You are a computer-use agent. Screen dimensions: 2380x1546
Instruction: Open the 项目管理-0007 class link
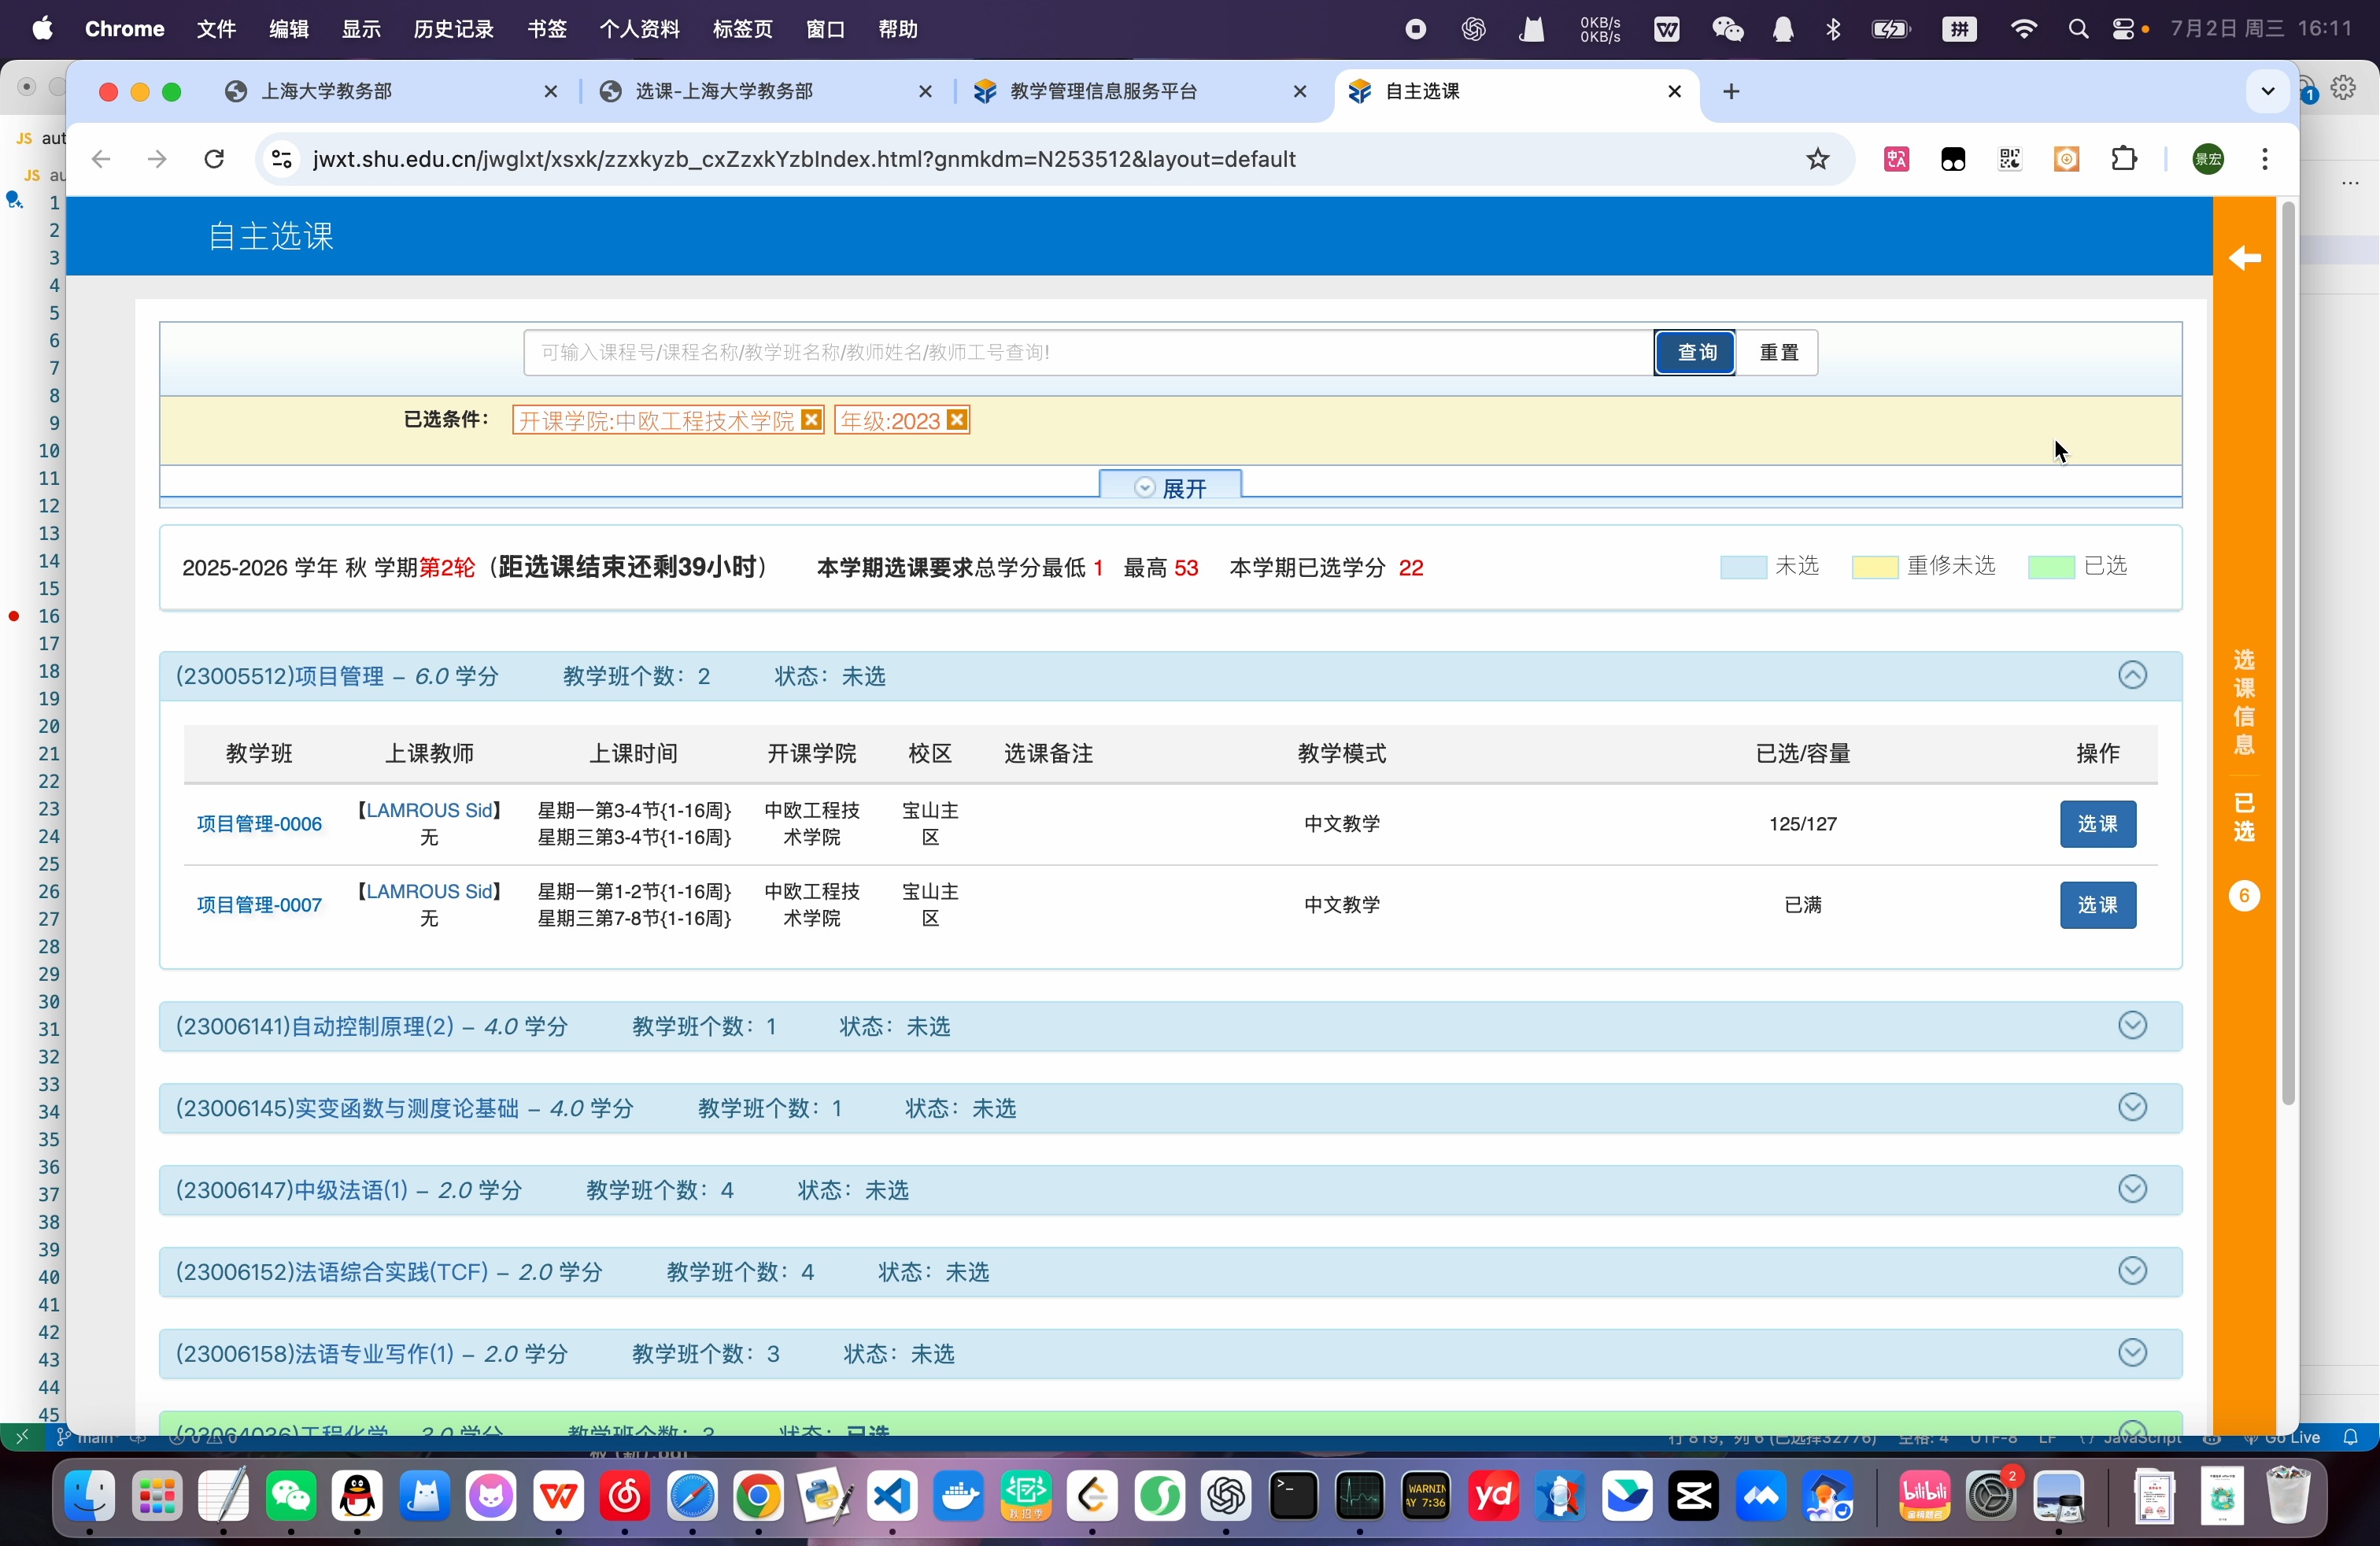pos(259,905)
